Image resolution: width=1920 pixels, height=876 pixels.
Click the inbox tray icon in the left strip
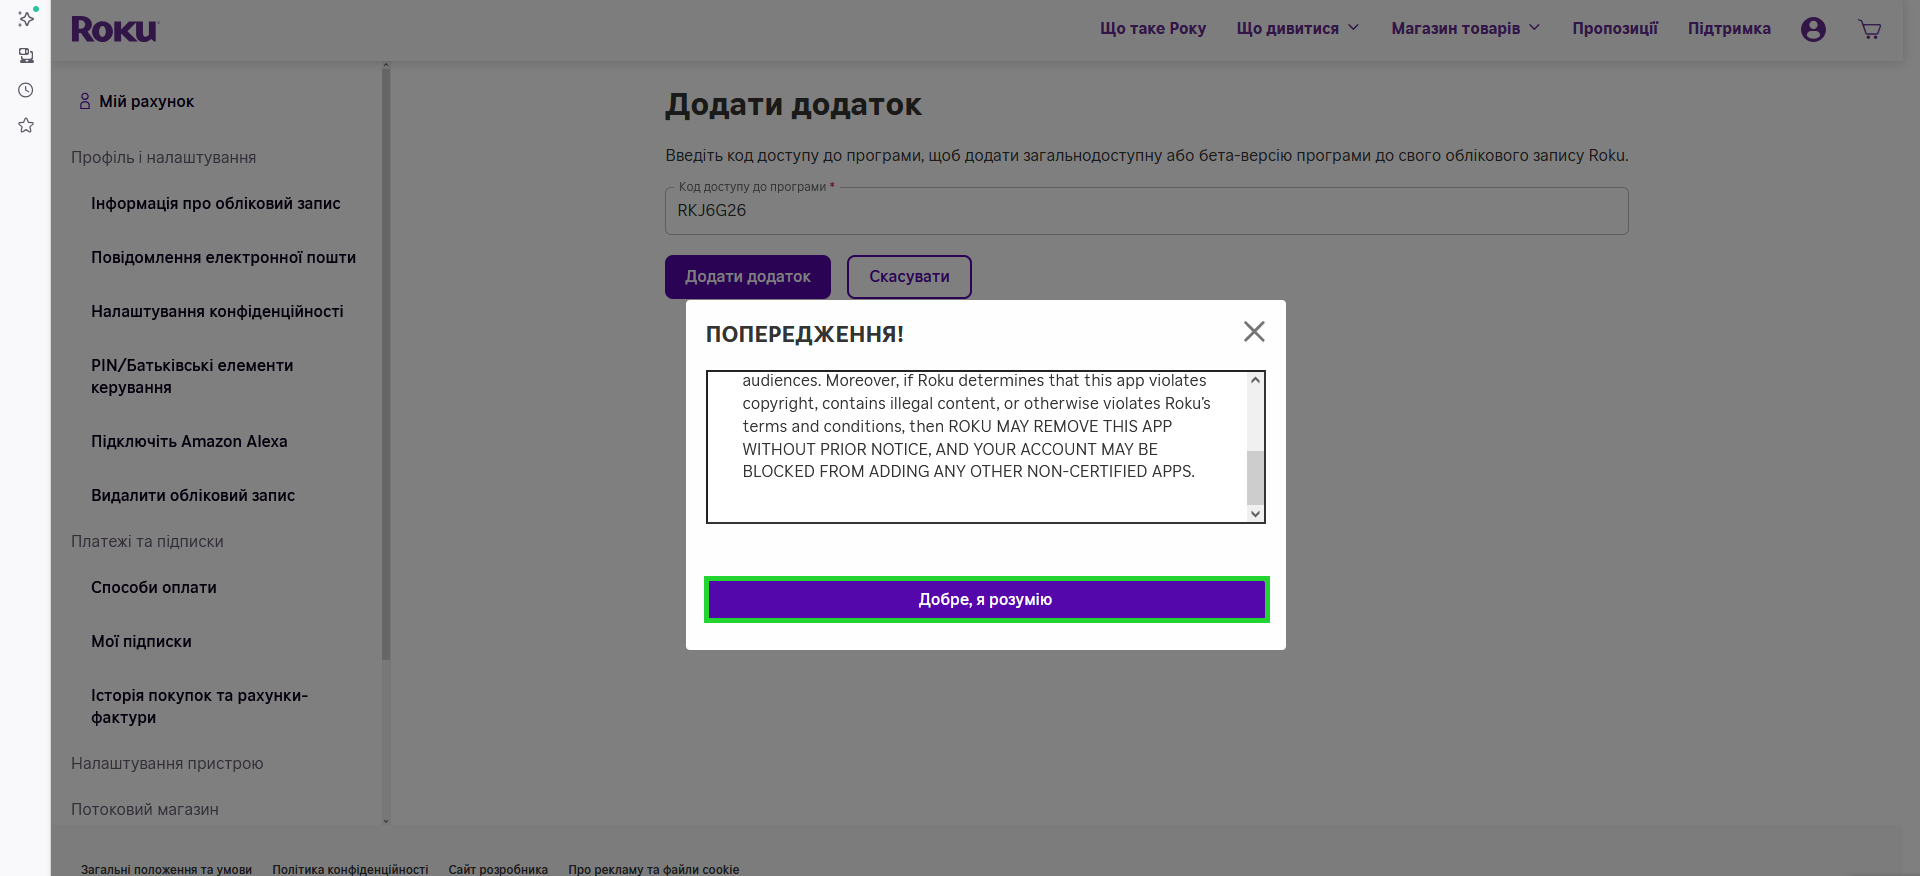tap(26, 55)
